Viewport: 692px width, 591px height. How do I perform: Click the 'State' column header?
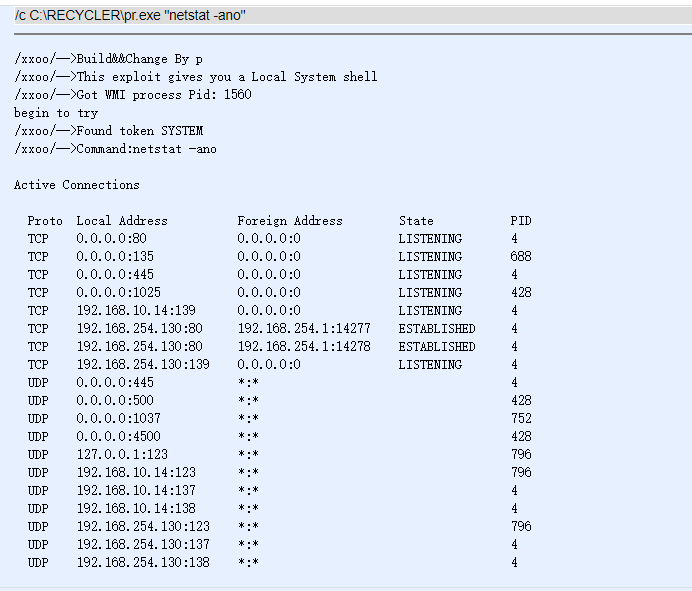point(416,221)
